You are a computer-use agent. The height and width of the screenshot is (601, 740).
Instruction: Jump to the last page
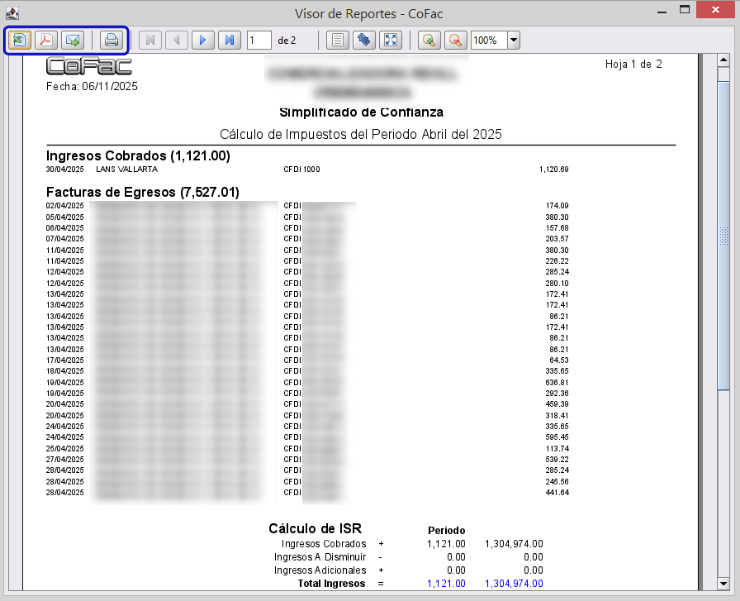tap(230, 40)
